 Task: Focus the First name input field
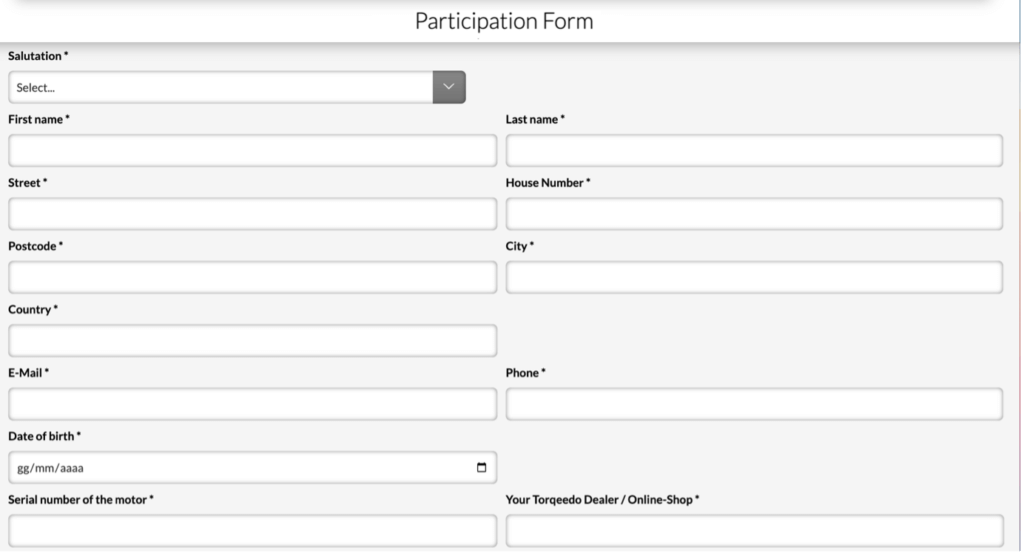point(253,150)
